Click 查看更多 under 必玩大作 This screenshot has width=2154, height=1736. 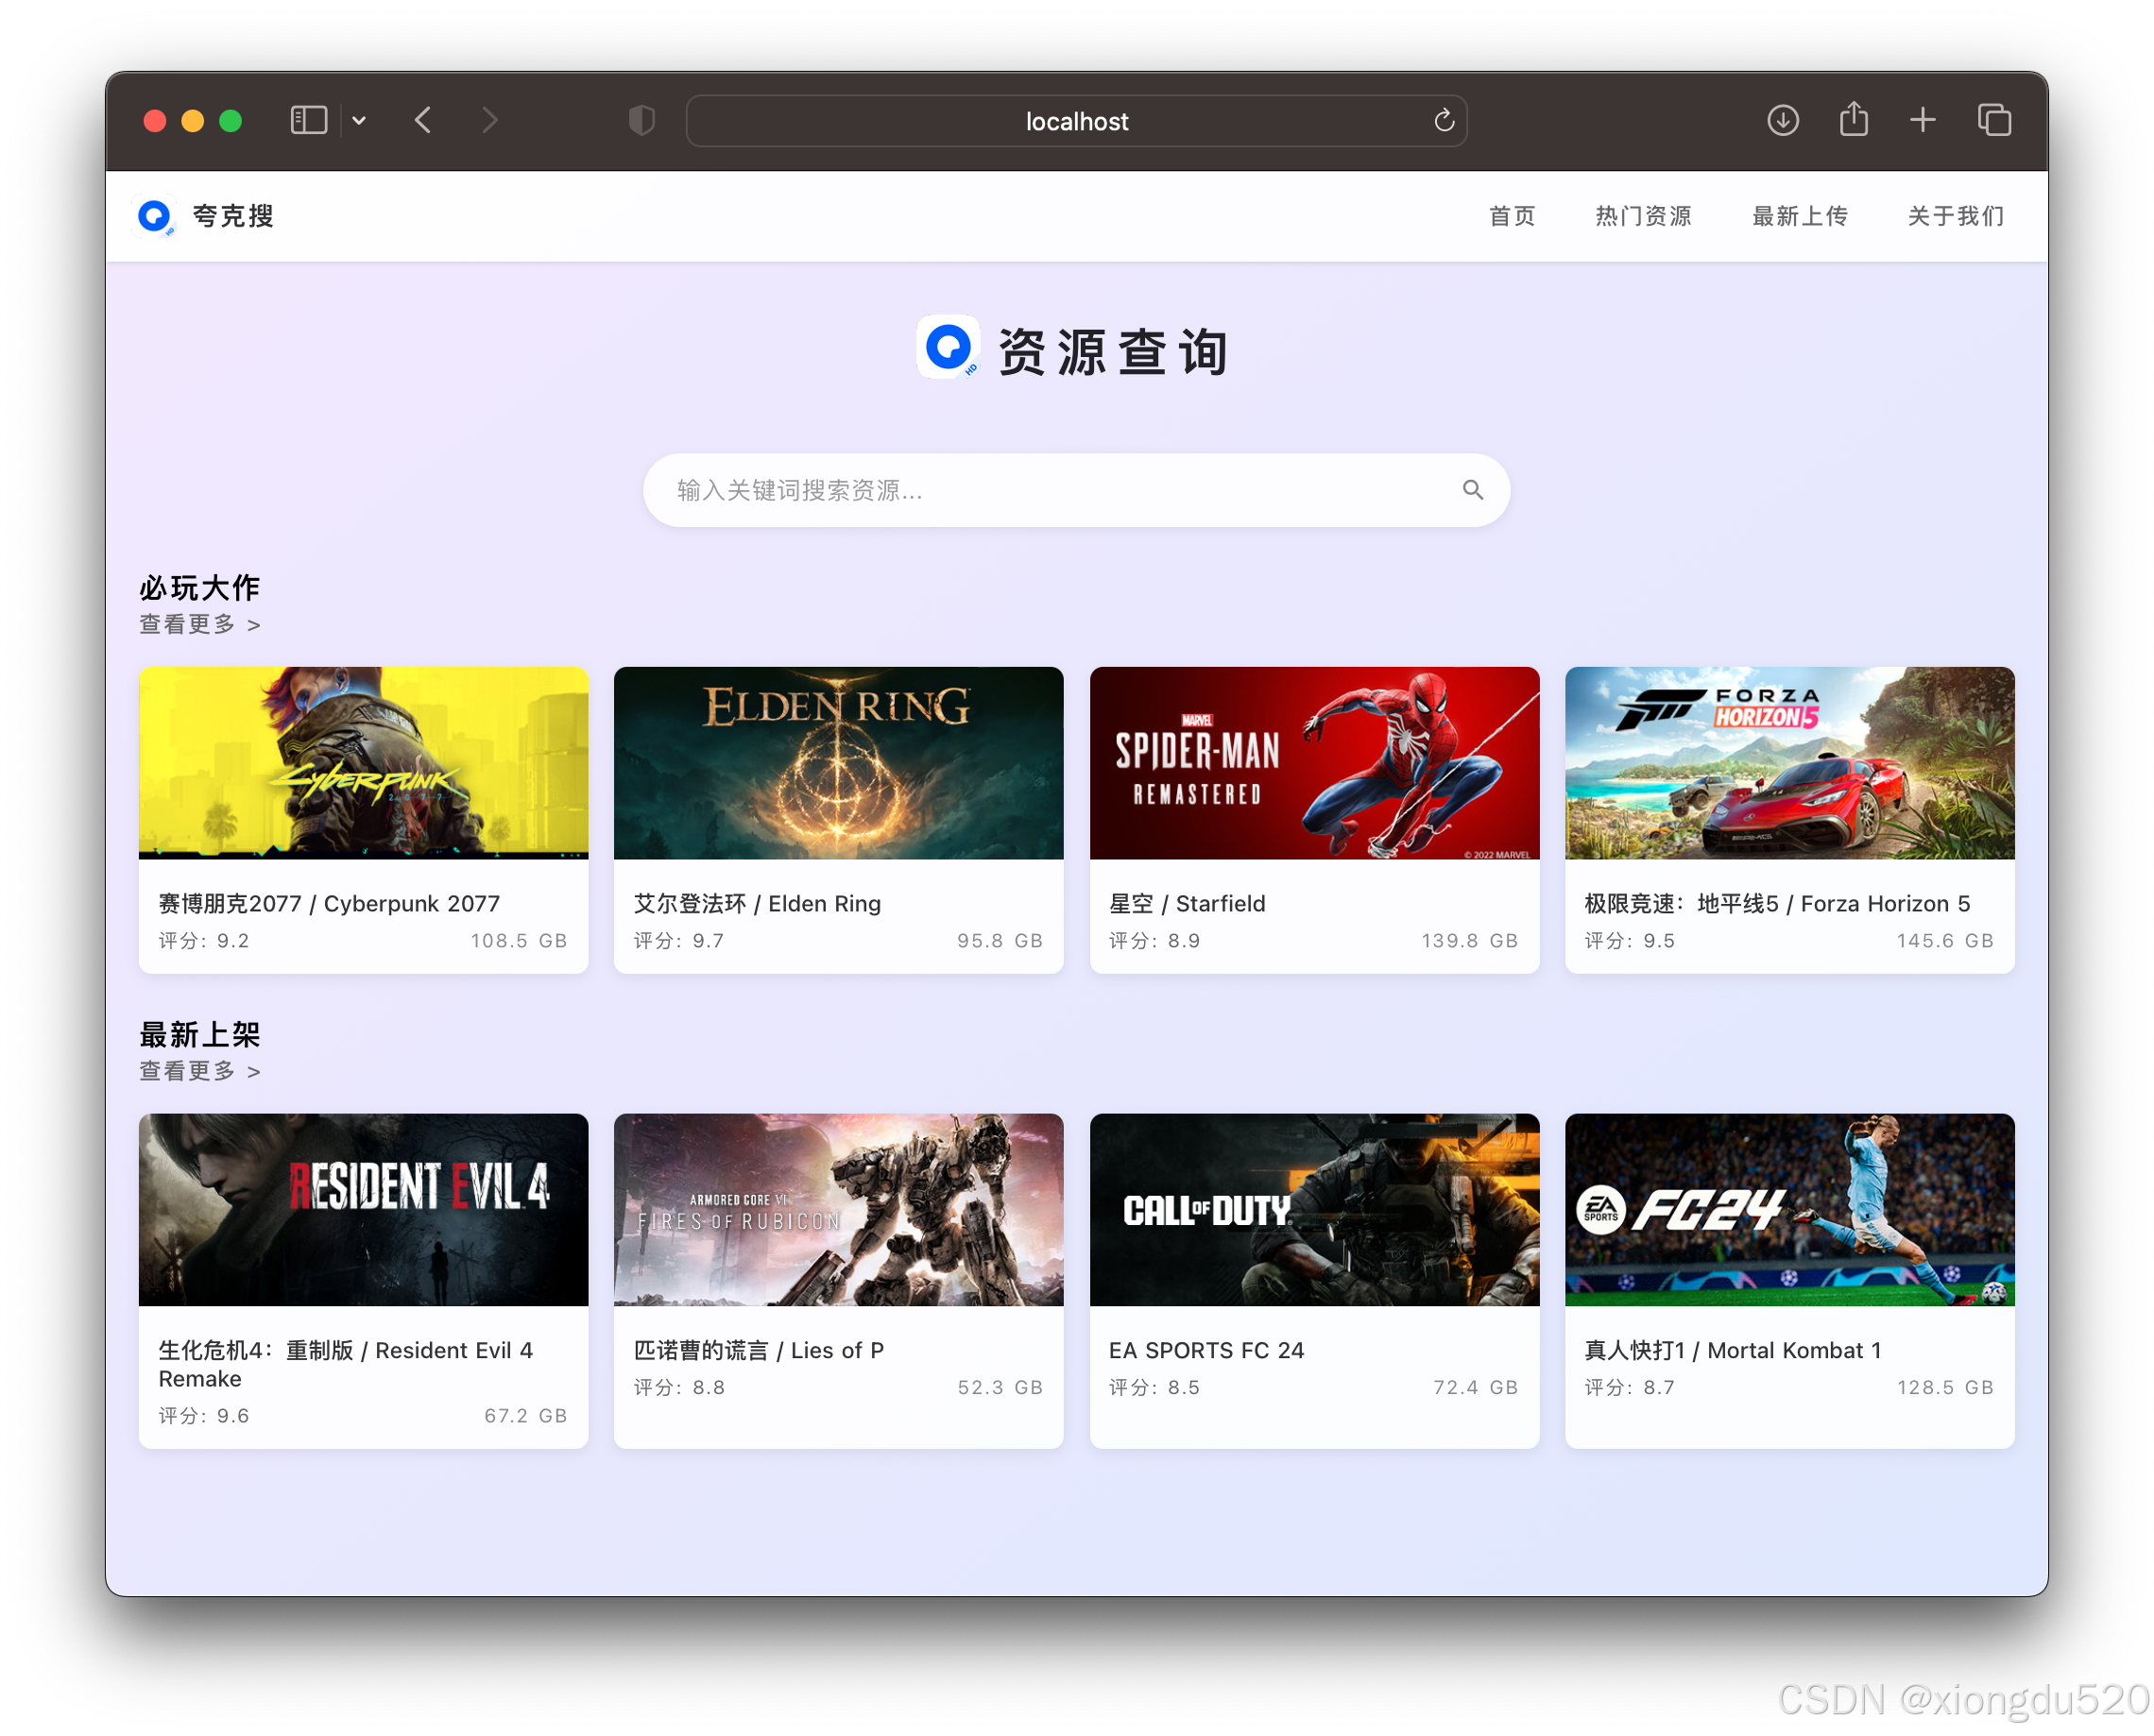pyautogui.click(x=200, y=625)
